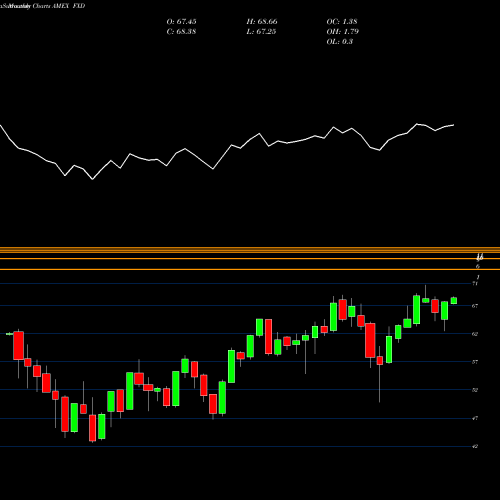The height and width of the screenshot is (500, 500).
Task: Select the close value 'C: 68.38'
Action: click(x=181, y=32)
